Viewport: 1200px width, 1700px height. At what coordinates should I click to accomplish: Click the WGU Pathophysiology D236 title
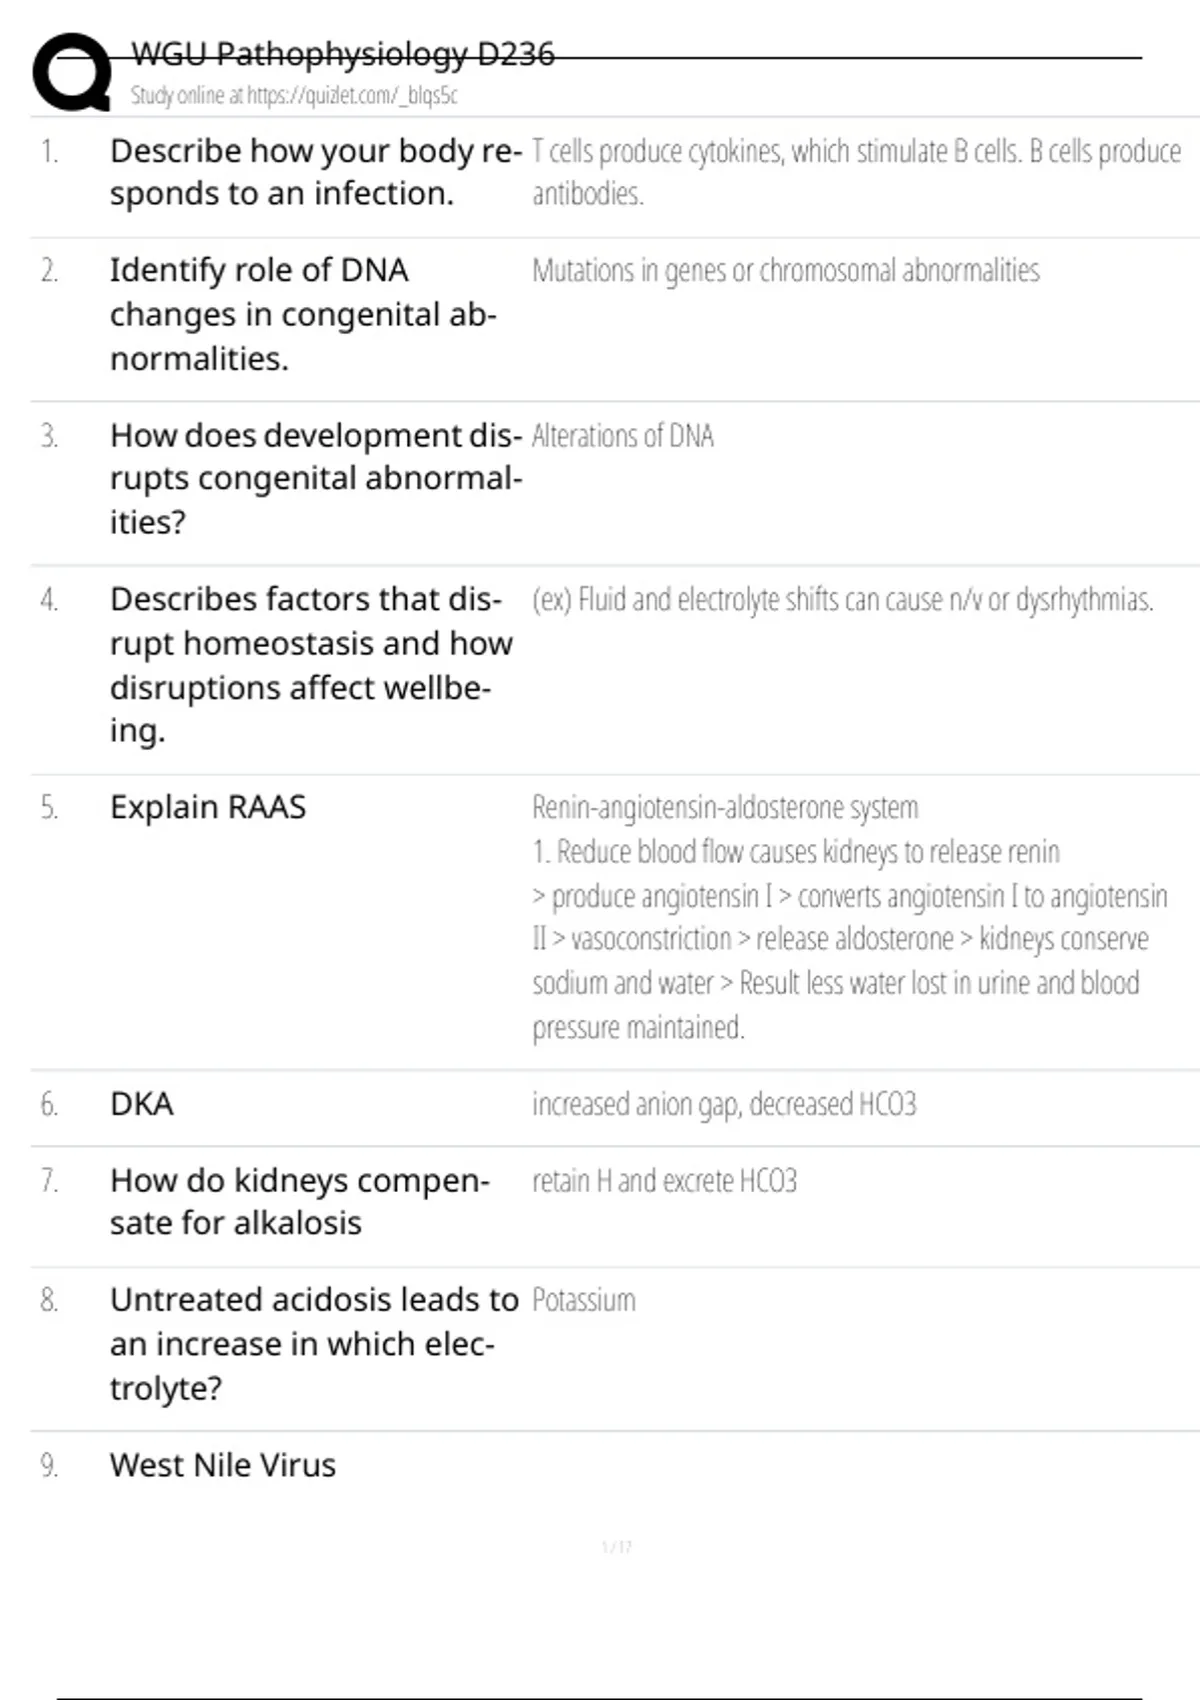click(343, 54)
